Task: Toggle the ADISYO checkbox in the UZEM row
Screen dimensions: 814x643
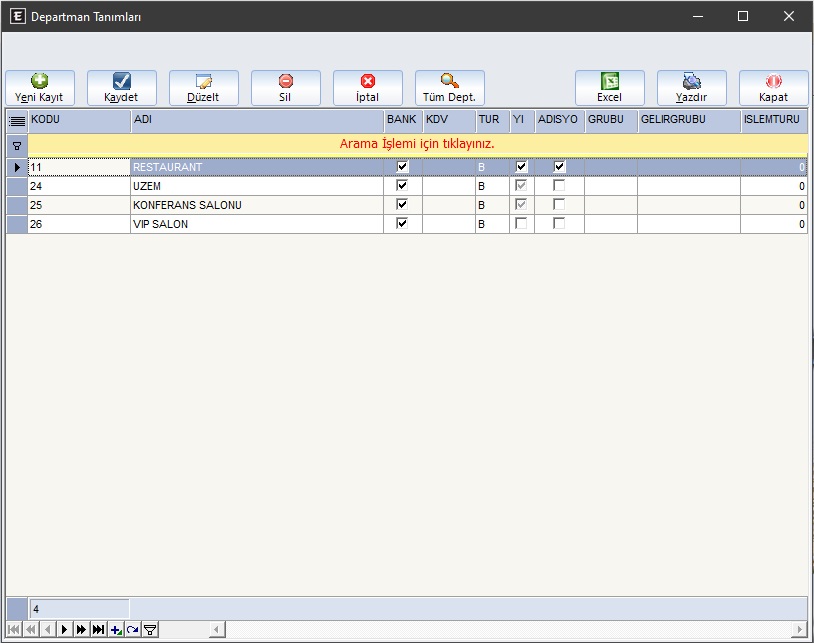Action: click(560, 186)
